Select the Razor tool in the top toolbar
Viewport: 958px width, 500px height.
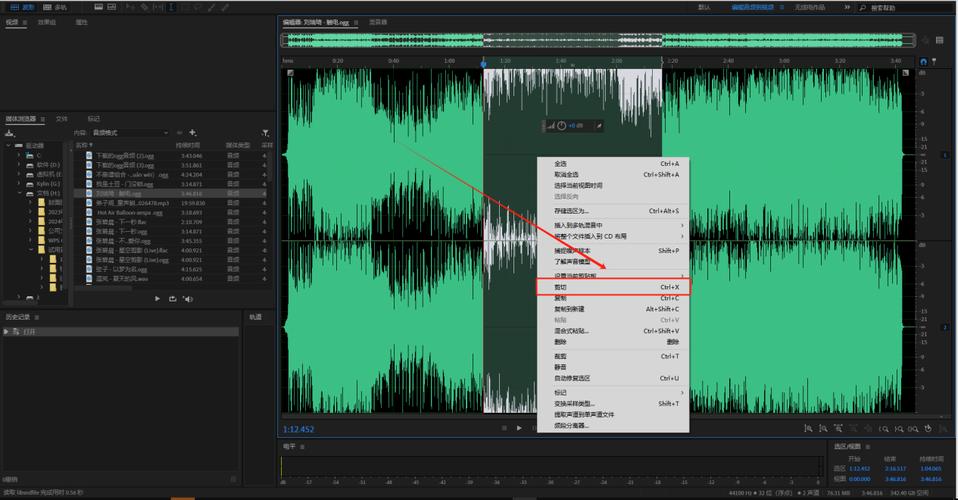(144, 7)
